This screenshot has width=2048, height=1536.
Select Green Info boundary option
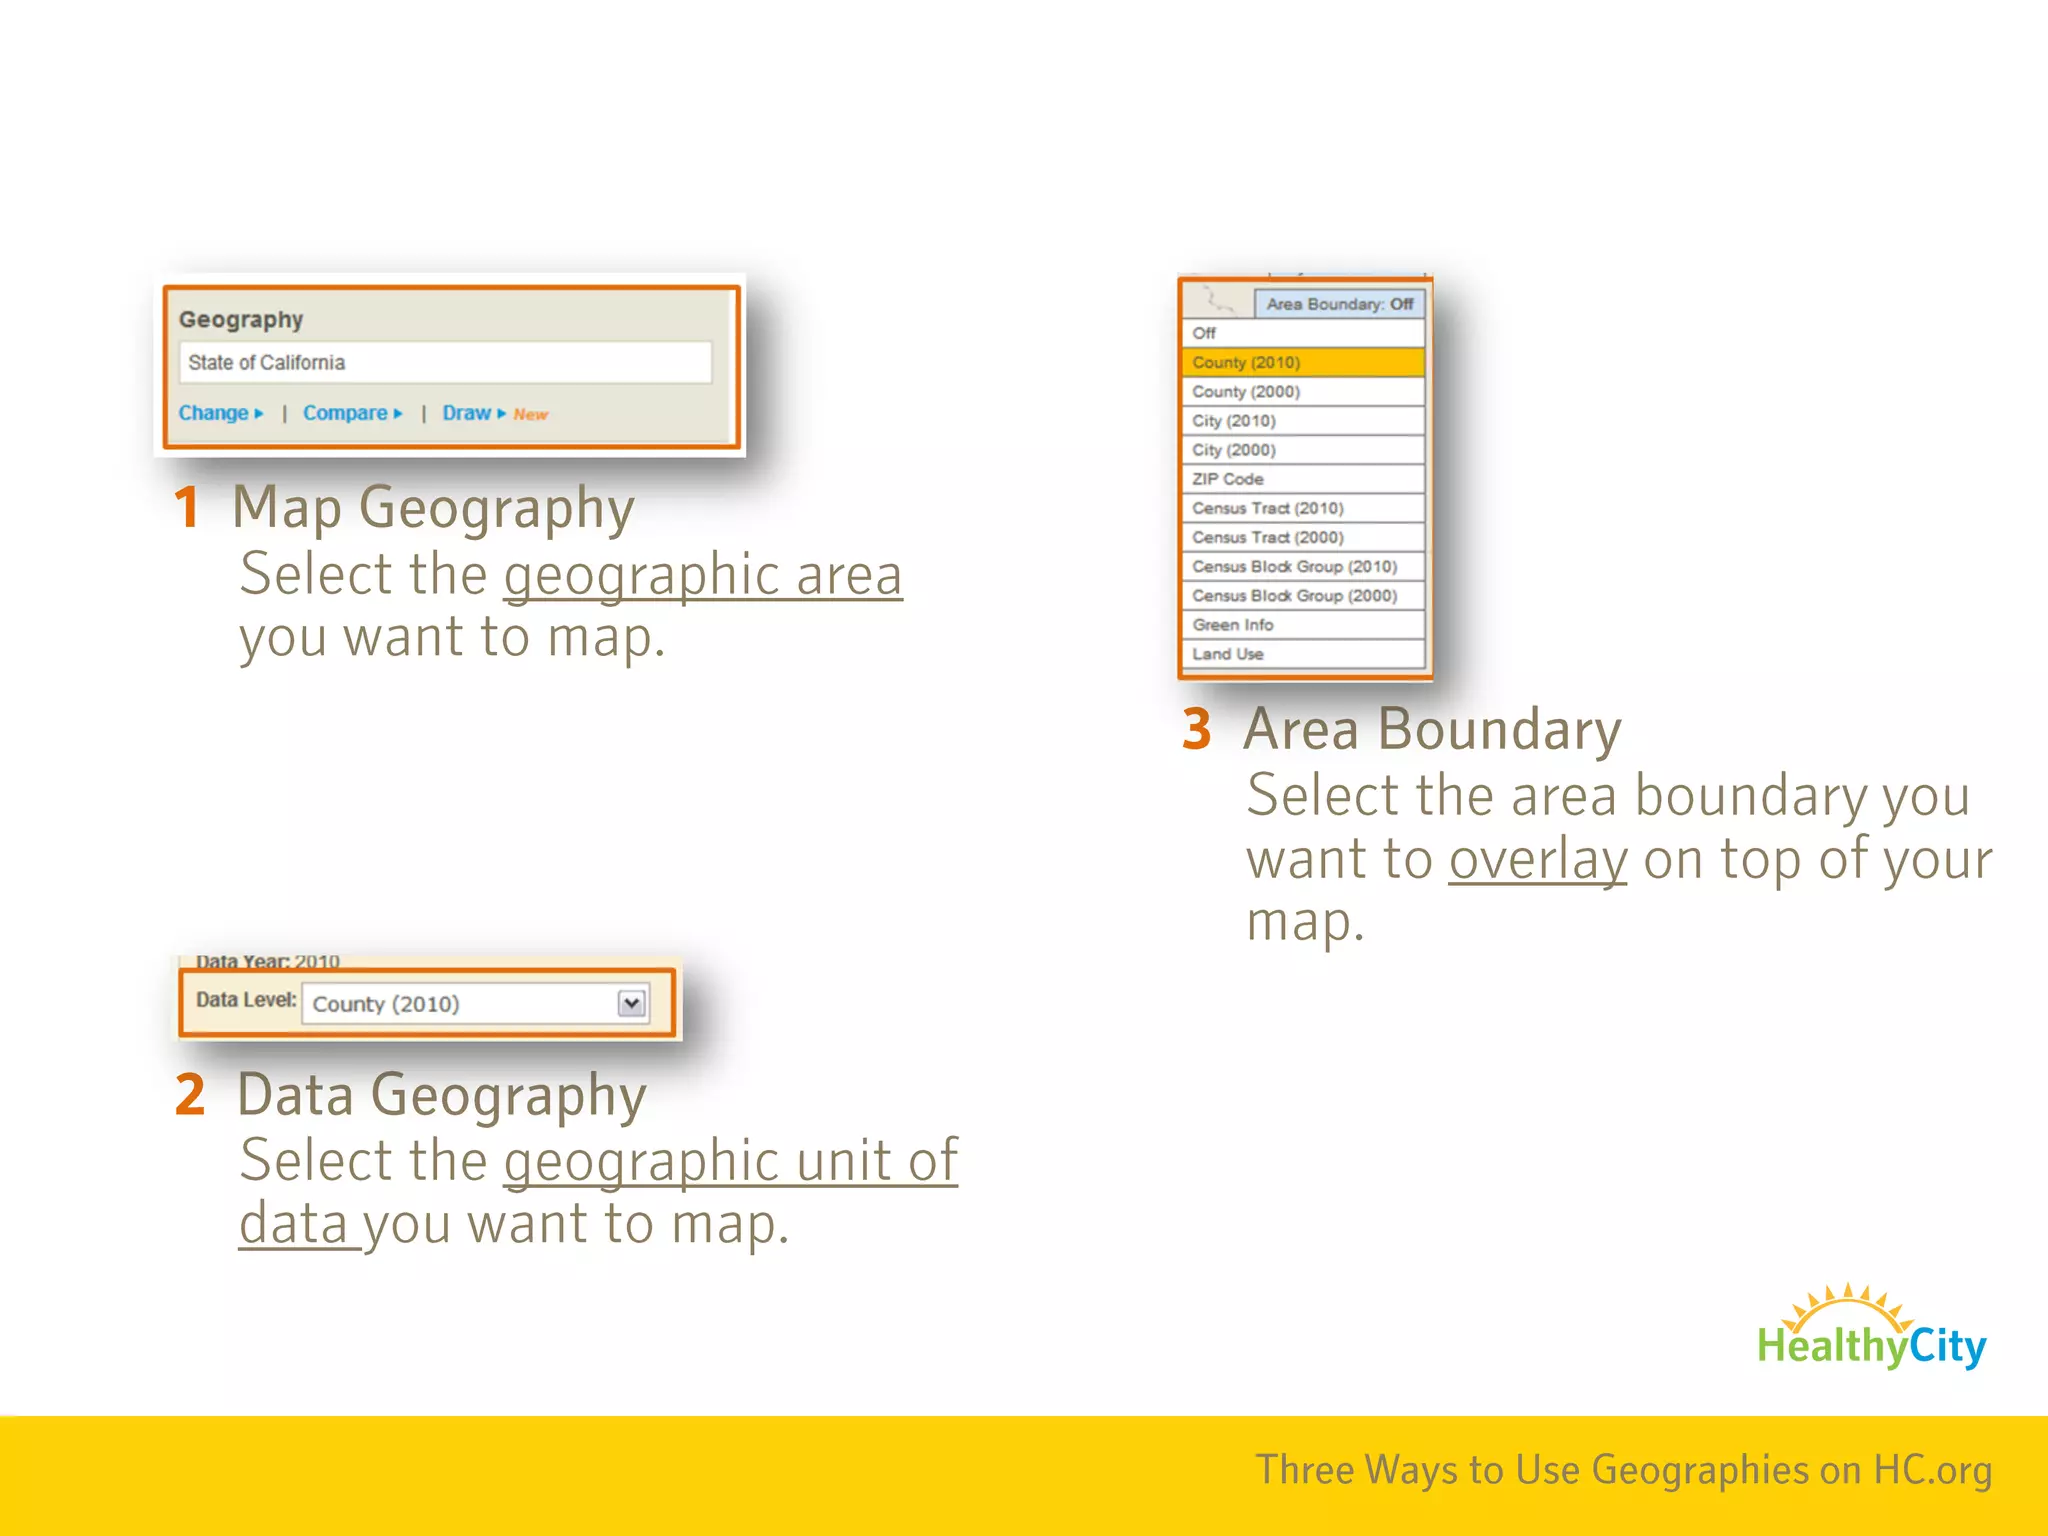(1302, 624)
